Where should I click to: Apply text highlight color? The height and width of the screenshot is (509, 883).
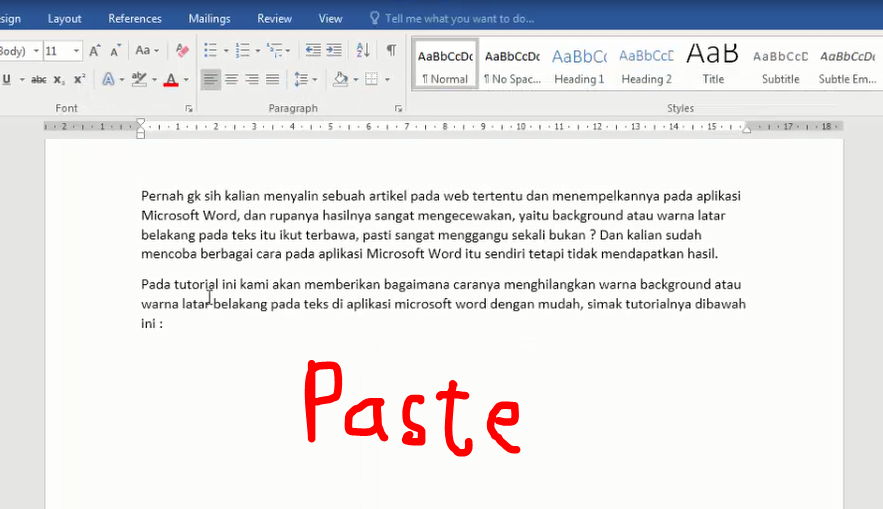coord(139,79)
